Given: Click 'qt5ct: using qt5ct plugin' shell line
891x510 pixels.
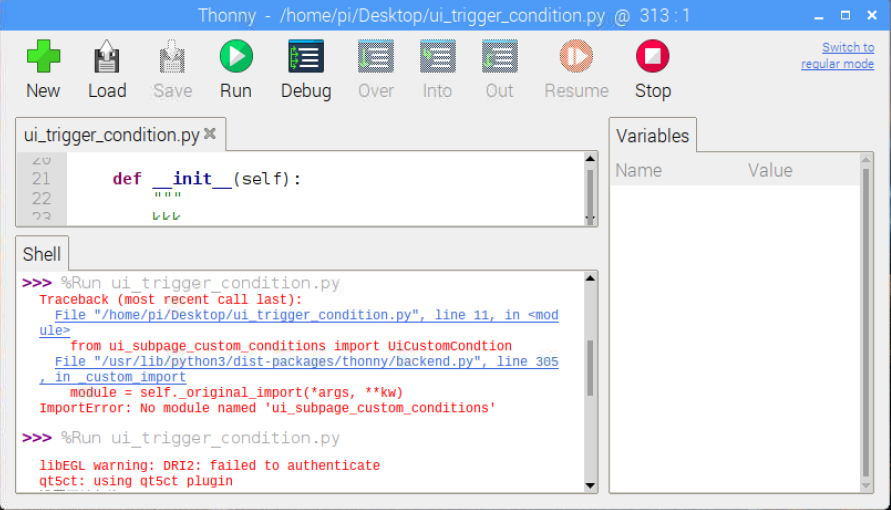Looking at the screenshot, I should coord(136,481).
